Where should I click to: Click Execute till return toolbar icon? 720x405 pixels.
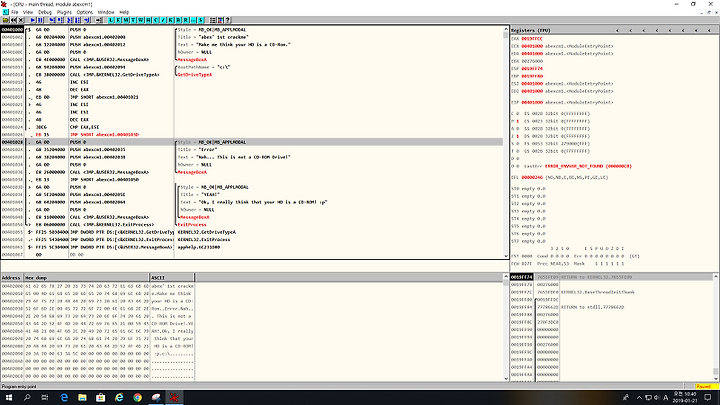(87, 20)
